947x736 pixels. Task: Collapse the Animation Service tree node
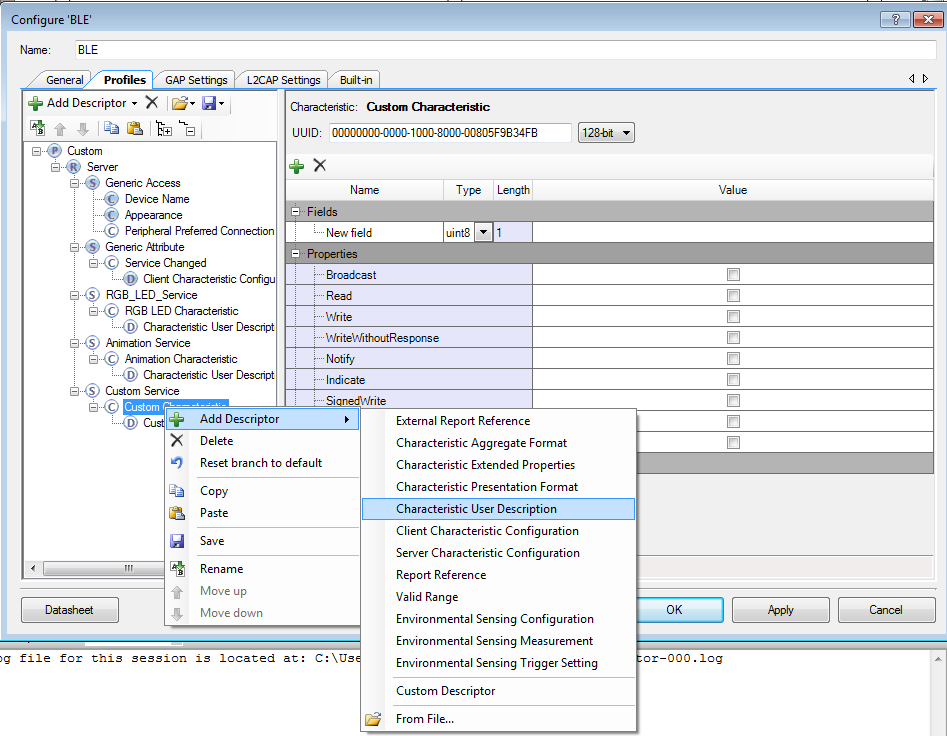[74, 343]
